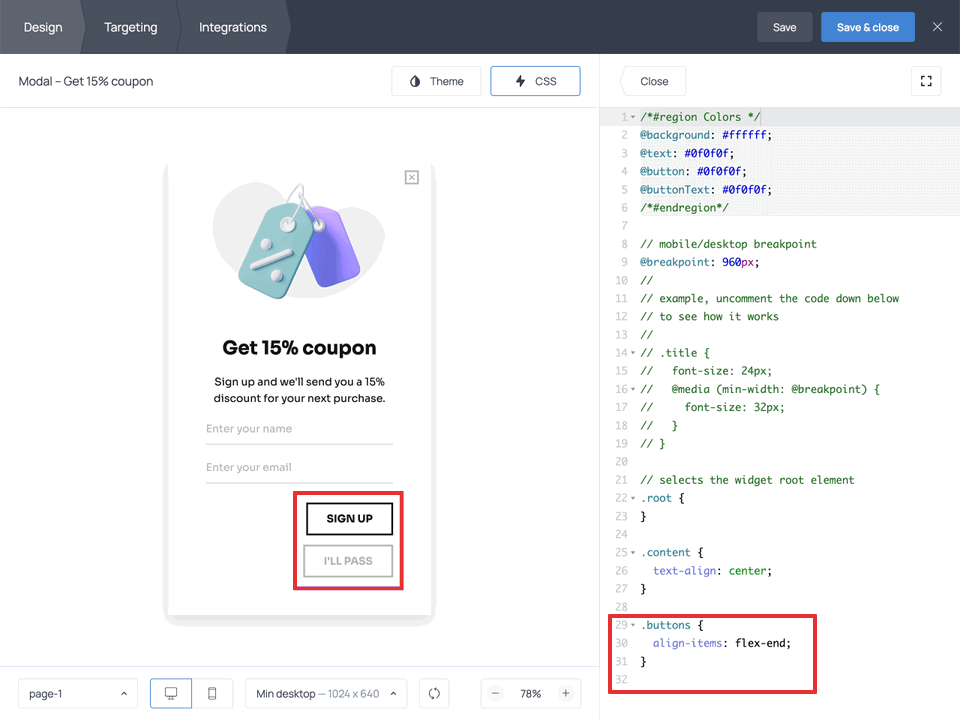
Task: Open the Theme settings
Action: [x=436, y=81]
